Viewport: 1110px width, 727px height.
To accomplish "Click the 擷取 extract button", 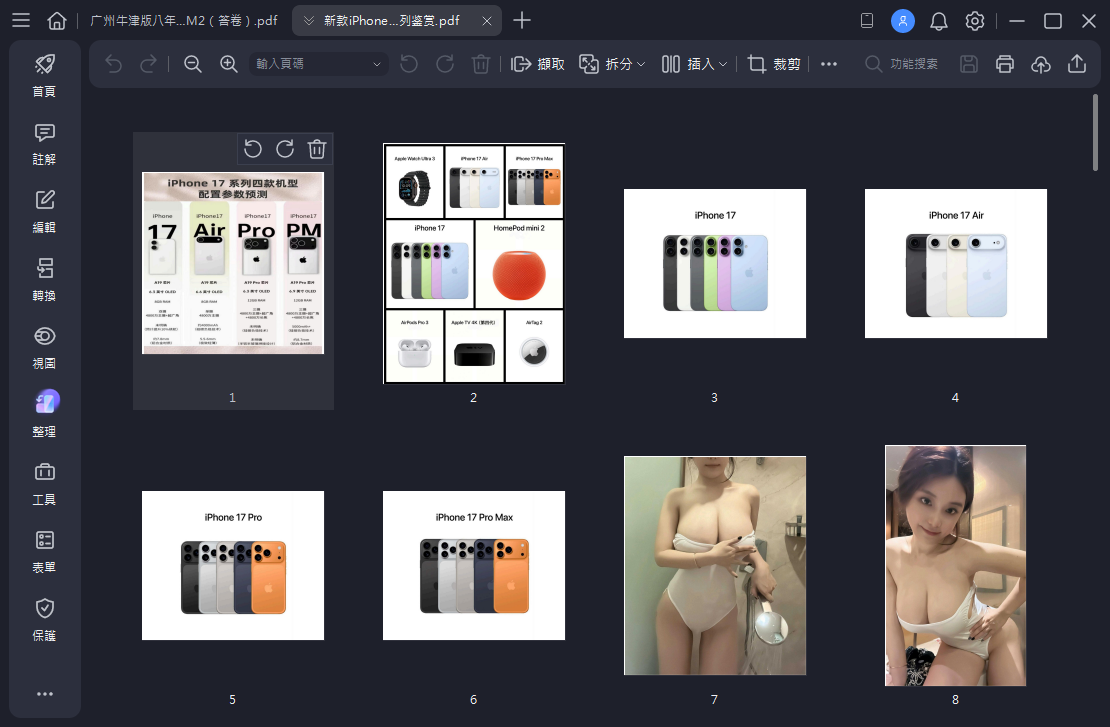I will coord(538,64).
